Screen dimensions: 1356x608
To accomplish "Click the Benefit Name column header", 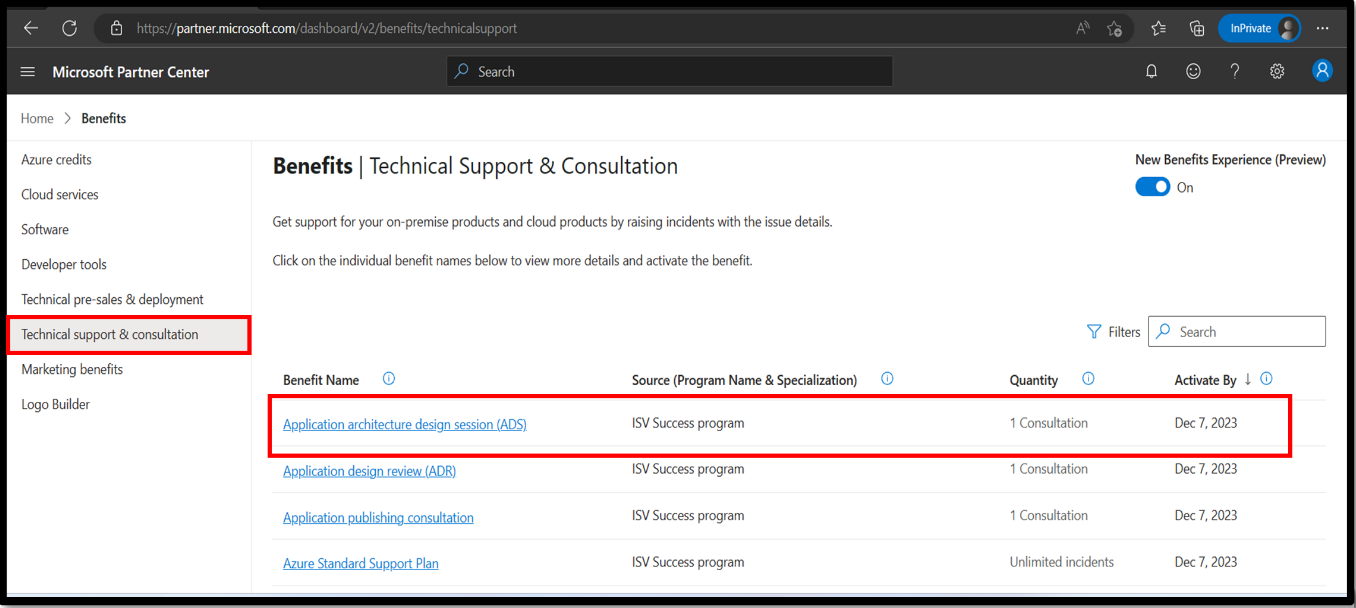I will tap(321, 380).
